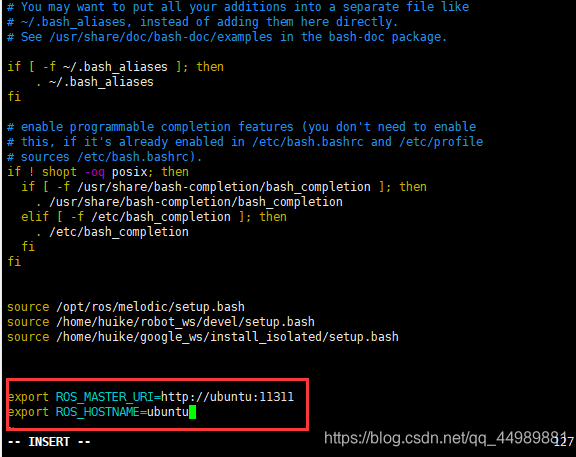Click the 'if ! shopt -oq posix; then' line

coord(98,172)
